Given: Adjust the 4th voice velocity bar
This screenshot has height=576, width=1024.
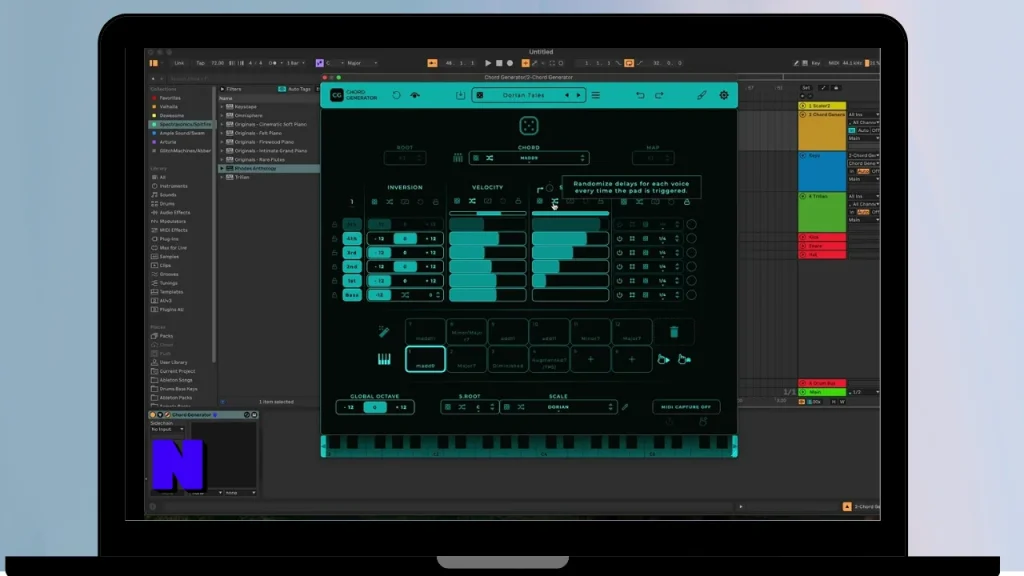Looking at the screenshot, I should 487,238.
